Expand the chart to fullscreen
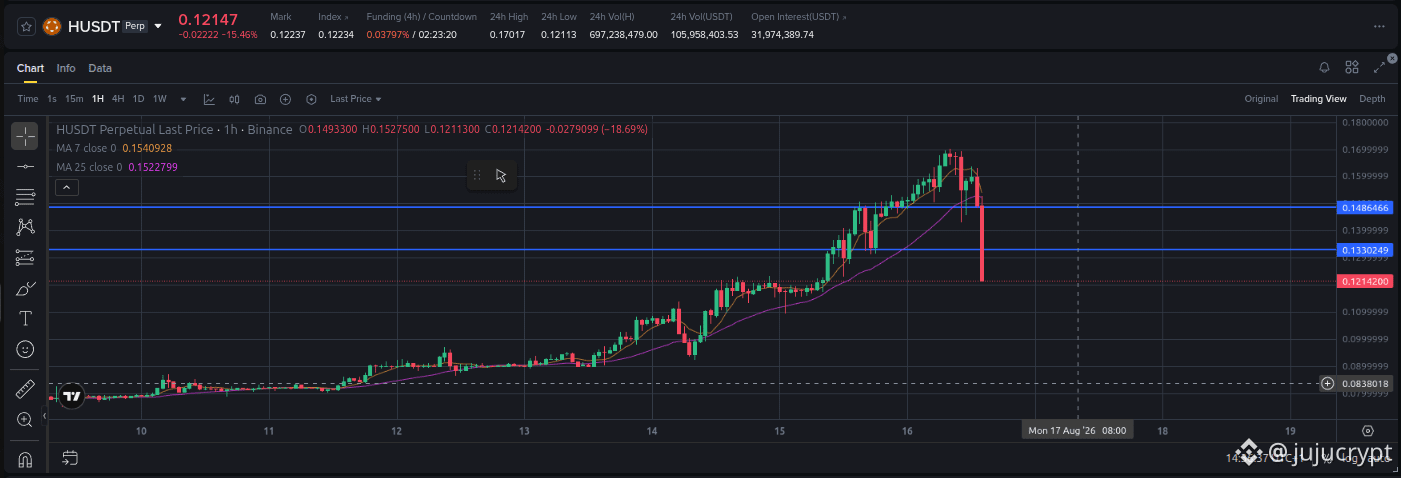1401x478 pixels. click(1380, 67)
